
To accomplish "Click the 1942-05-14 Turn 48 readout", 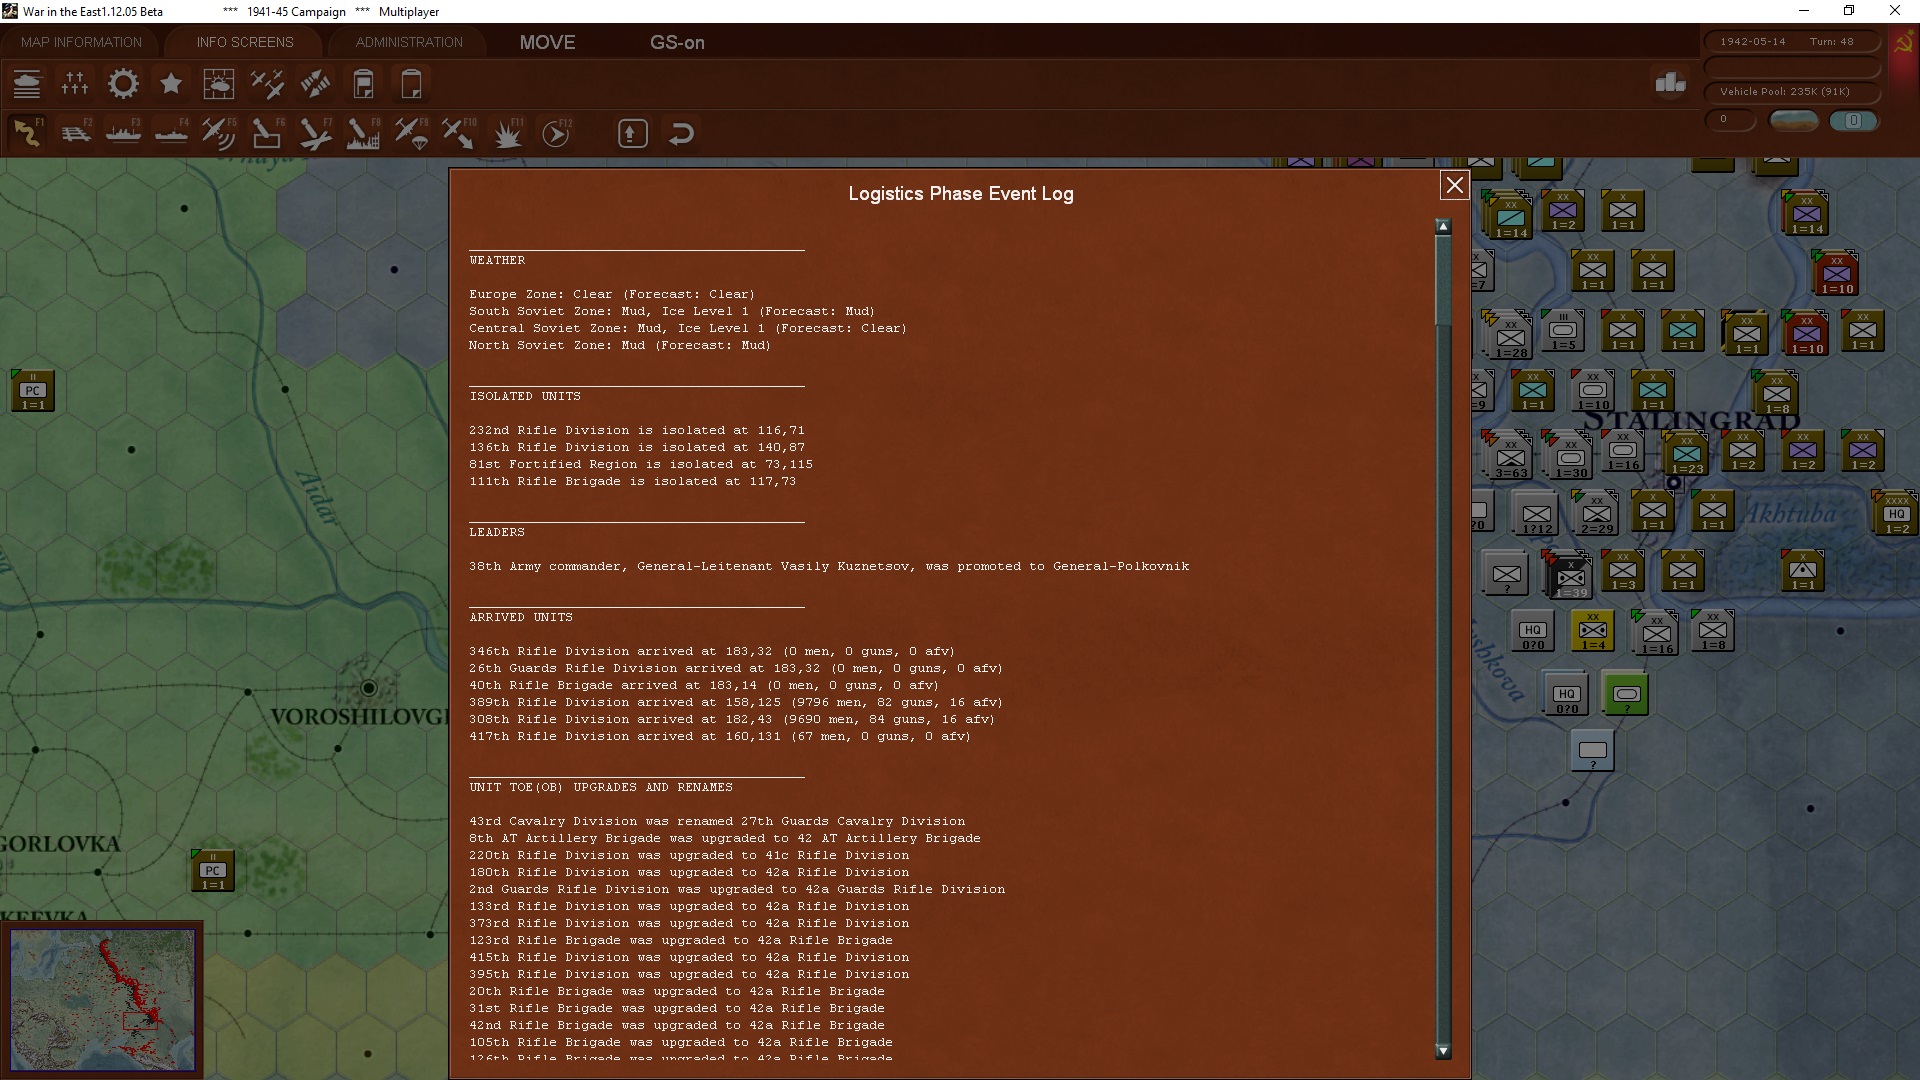I will click(1791, 42).
